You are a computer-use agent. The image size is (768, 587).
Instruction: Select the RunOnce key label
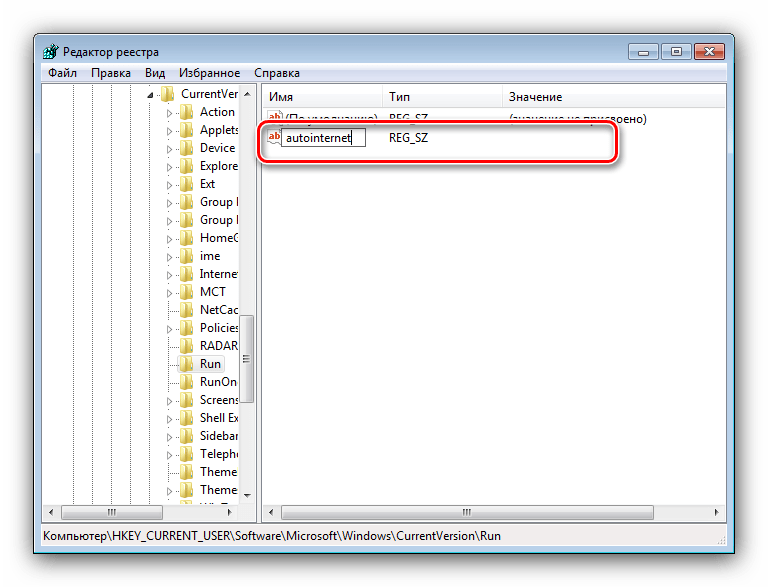[x=218, y=382]
